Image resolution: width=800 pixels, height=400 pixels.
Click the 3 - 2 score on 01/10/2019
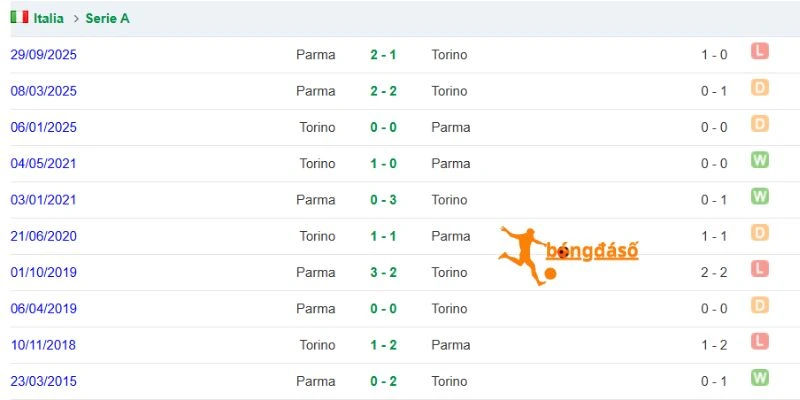[383, 272]
